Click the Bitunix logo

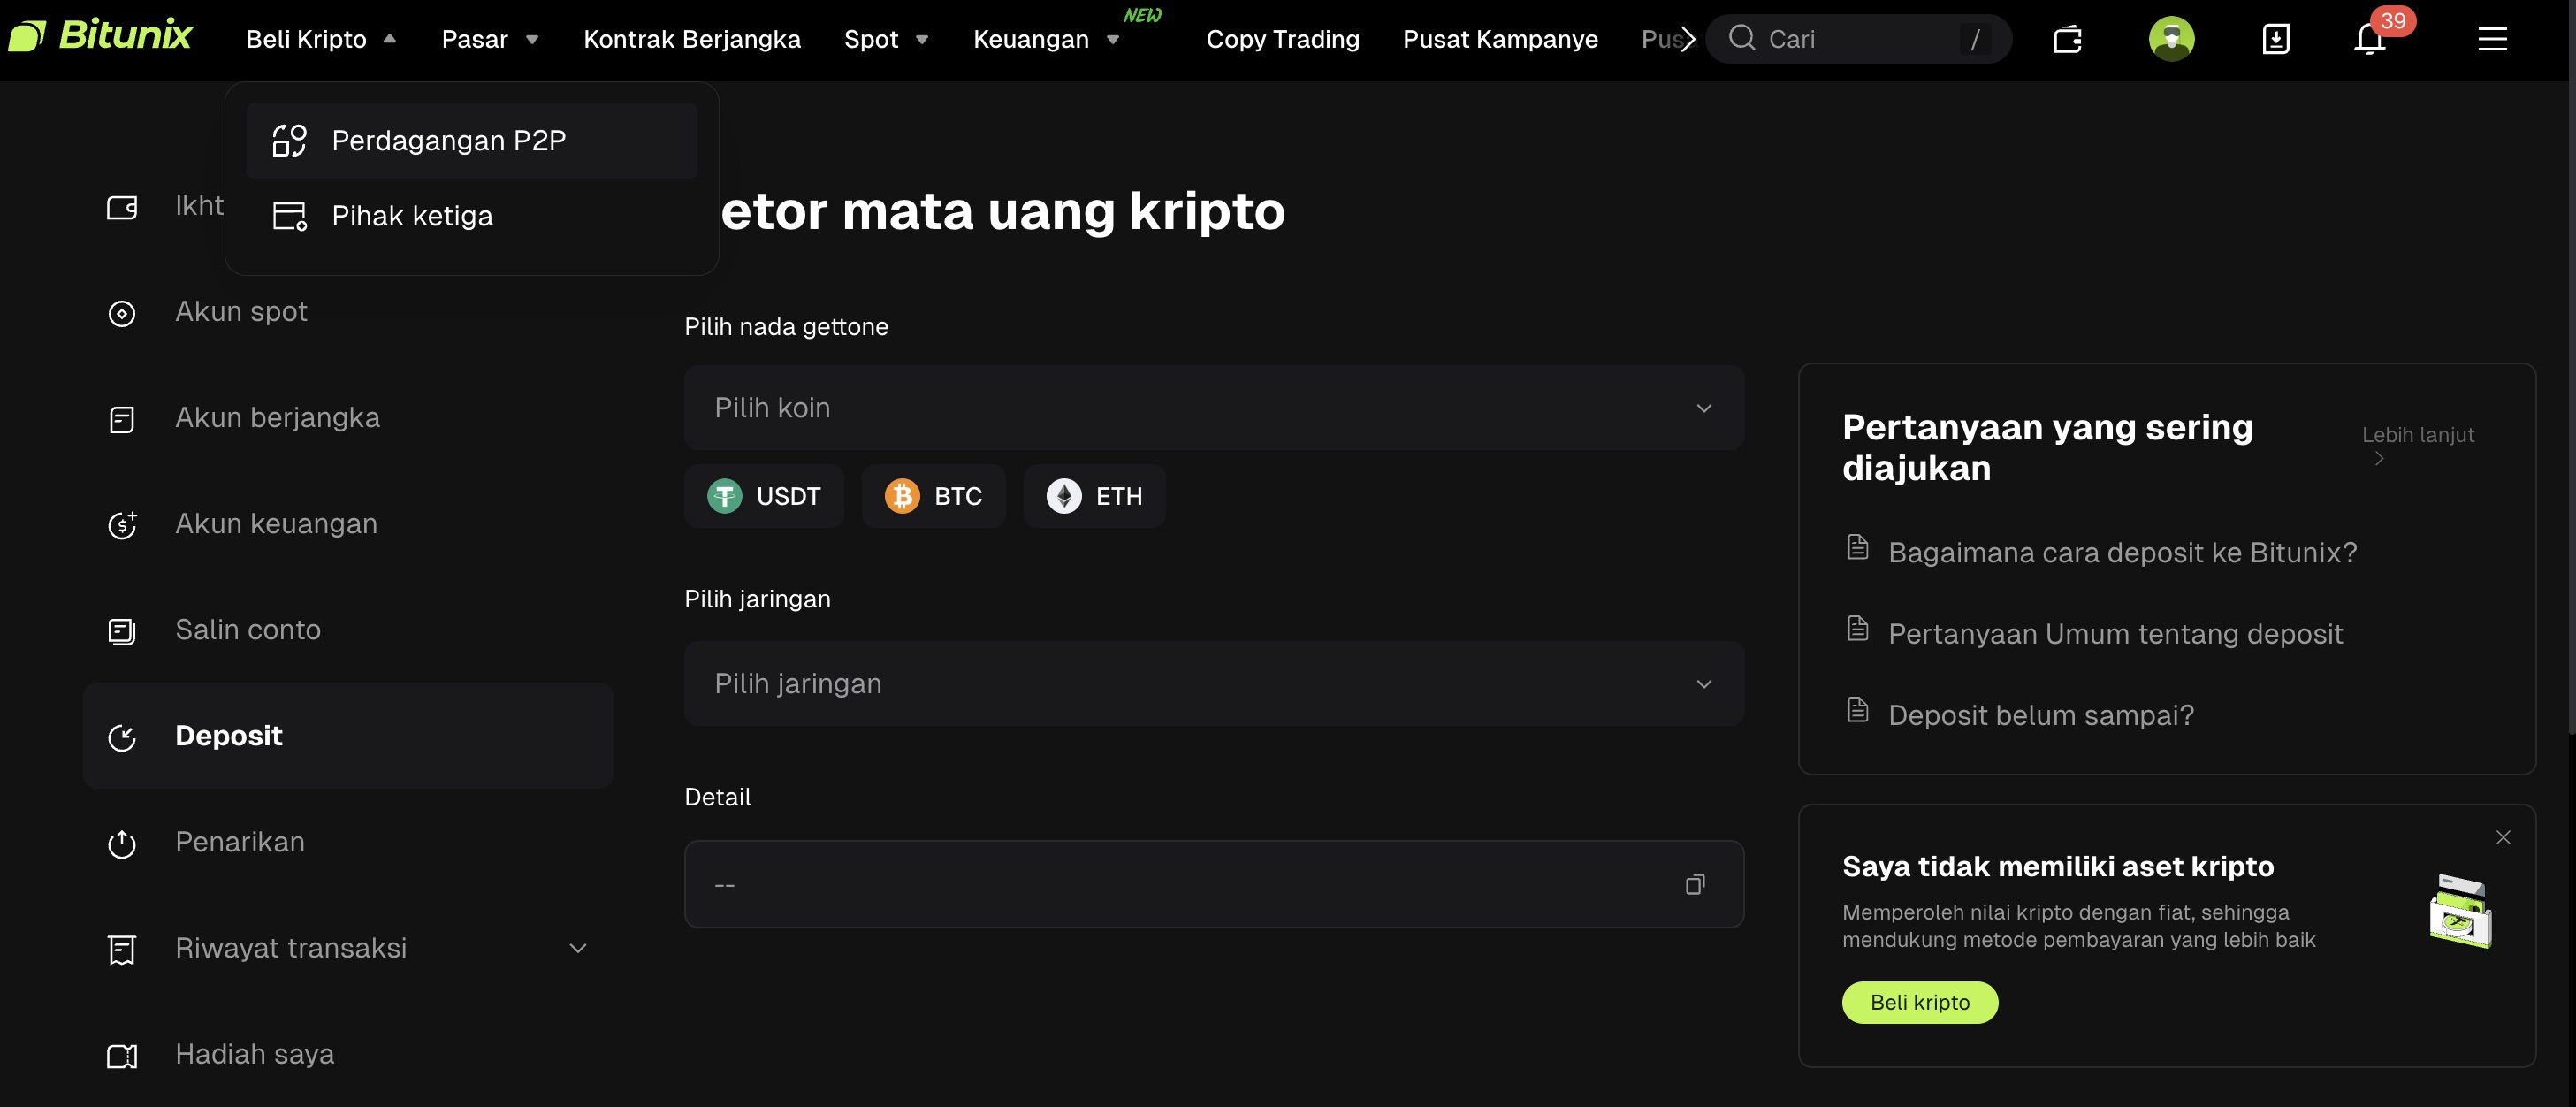[100, 36]
